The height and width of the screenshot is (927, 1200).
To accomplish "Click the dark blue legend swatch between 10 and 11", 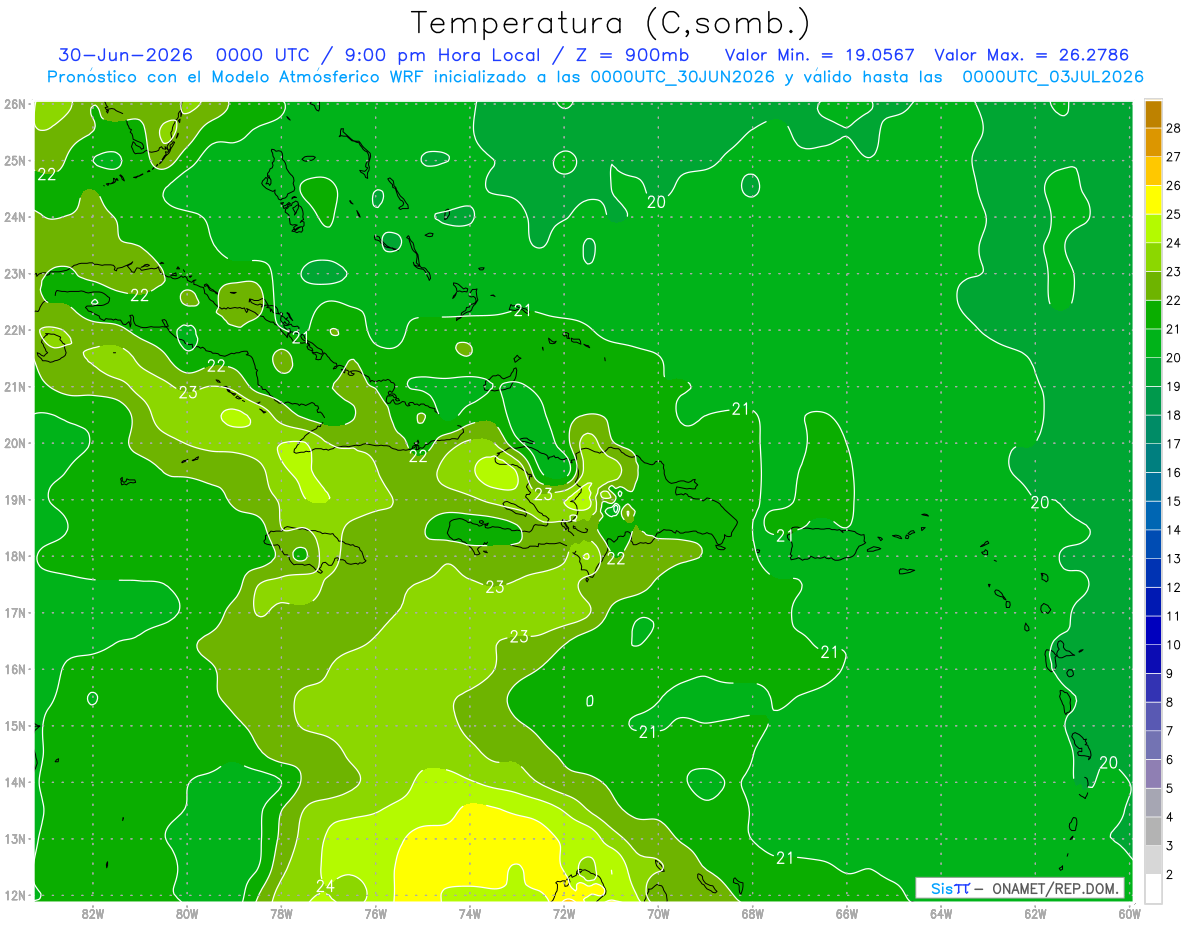I will tap(1153, 630).
